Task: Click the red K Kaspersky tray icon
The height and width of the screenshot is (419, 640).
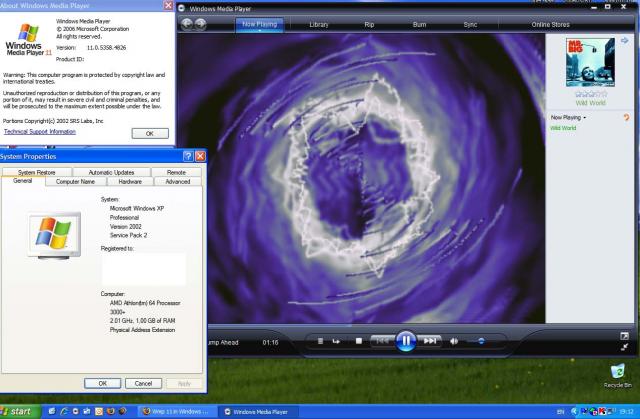Action: pyautogui.click(x=602, y=412)
